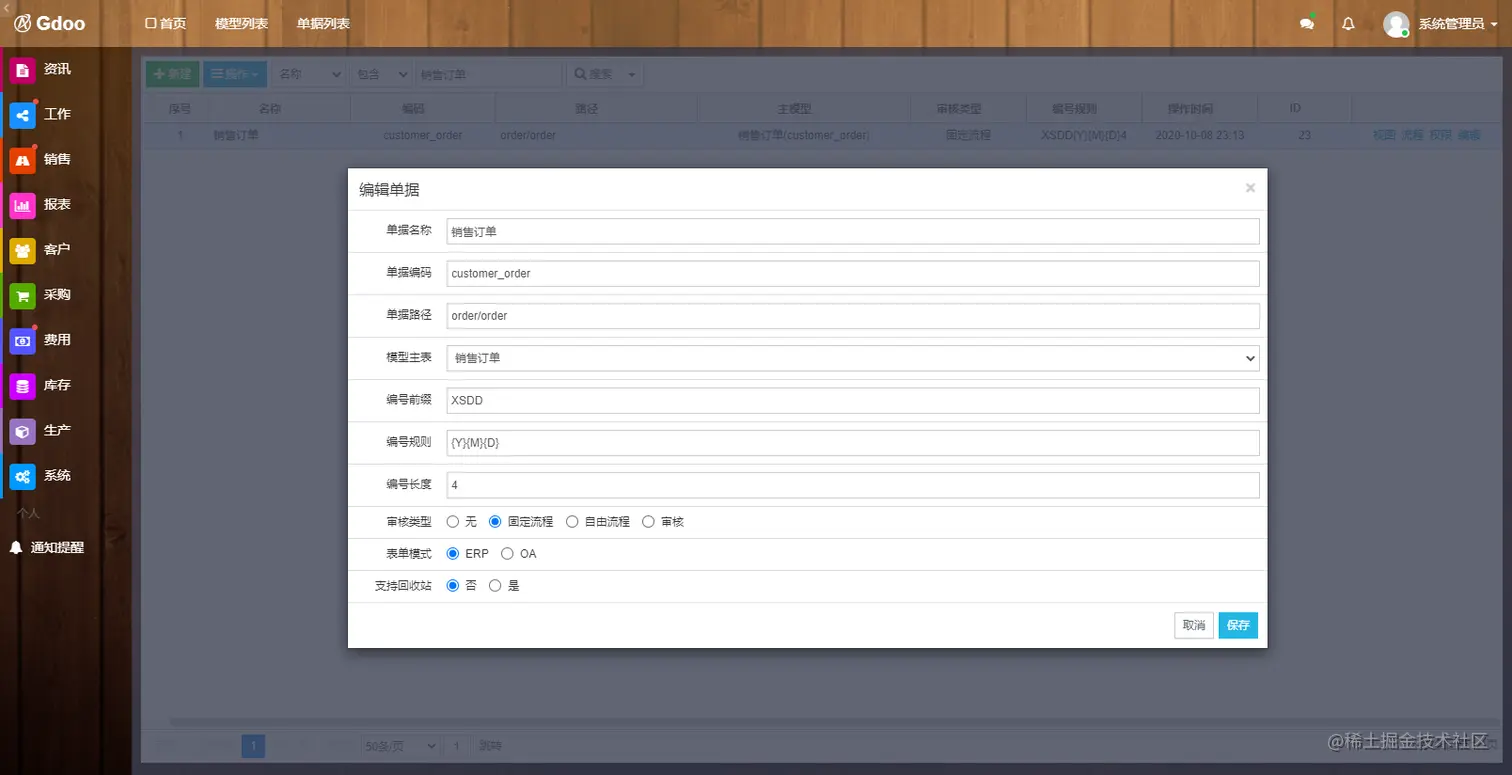Open the 库存 database icon in sidebar
Screen dimensions: 1512x775
click(x=22, y=386)
